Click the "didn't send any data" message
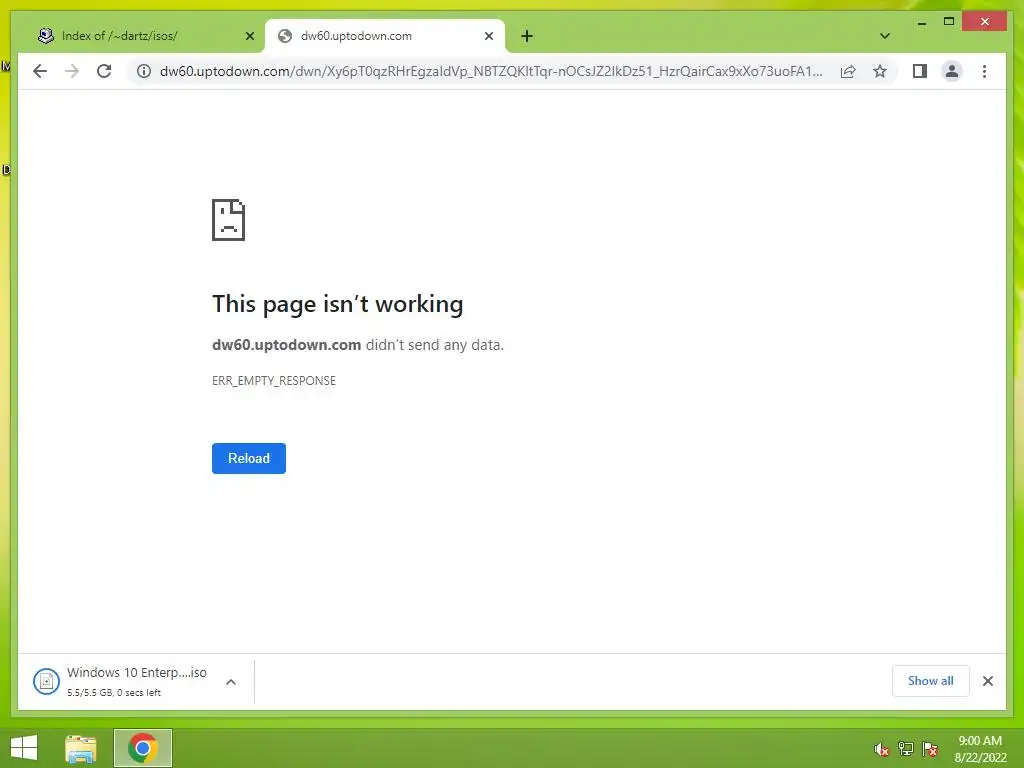The width and height of the screenshot is (1024, 768). [x=435, y=345]
